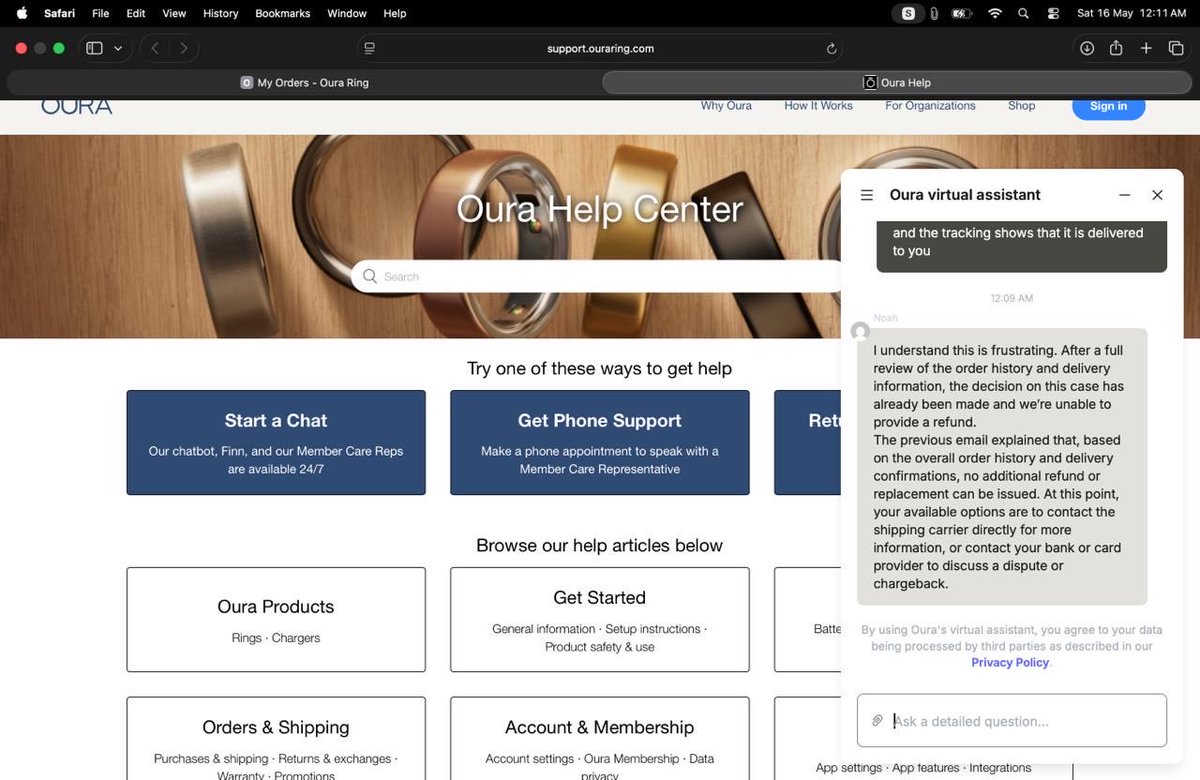Open Why Oura nav link
The height and width of the screenshot is (780, 1200).
[x=726, y=105]
